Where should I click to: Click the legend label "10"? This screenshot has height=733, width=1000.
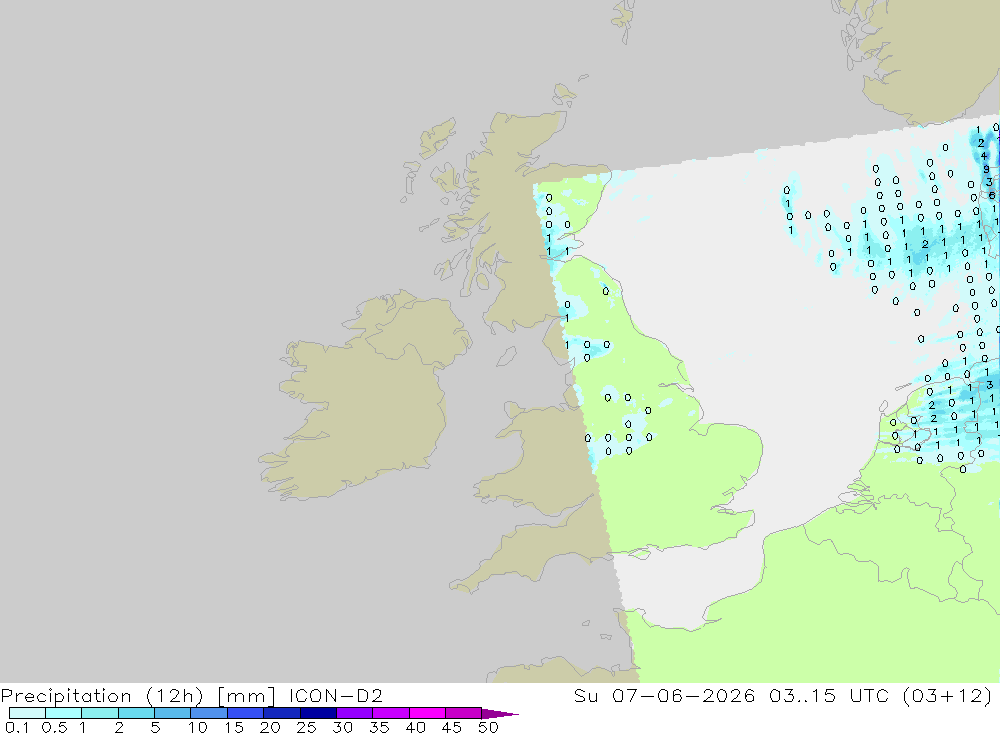point(198,727)
